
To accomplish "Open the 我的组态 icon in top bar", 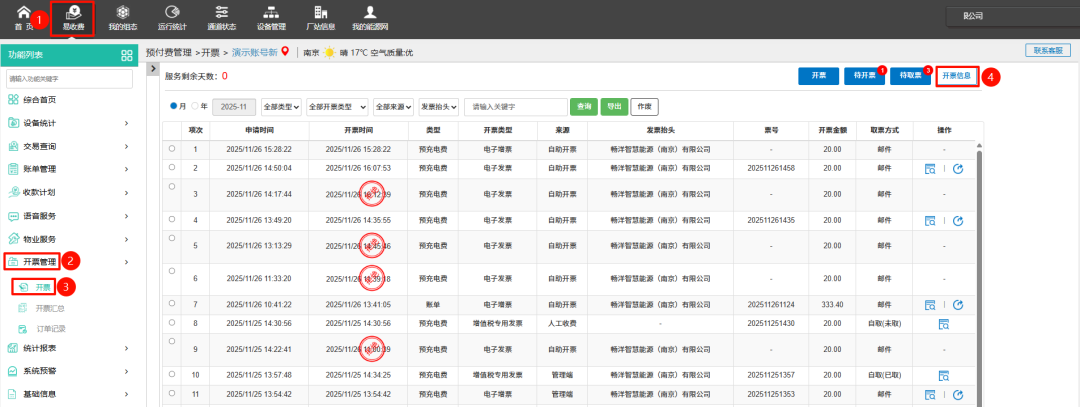I will [123, 12].
